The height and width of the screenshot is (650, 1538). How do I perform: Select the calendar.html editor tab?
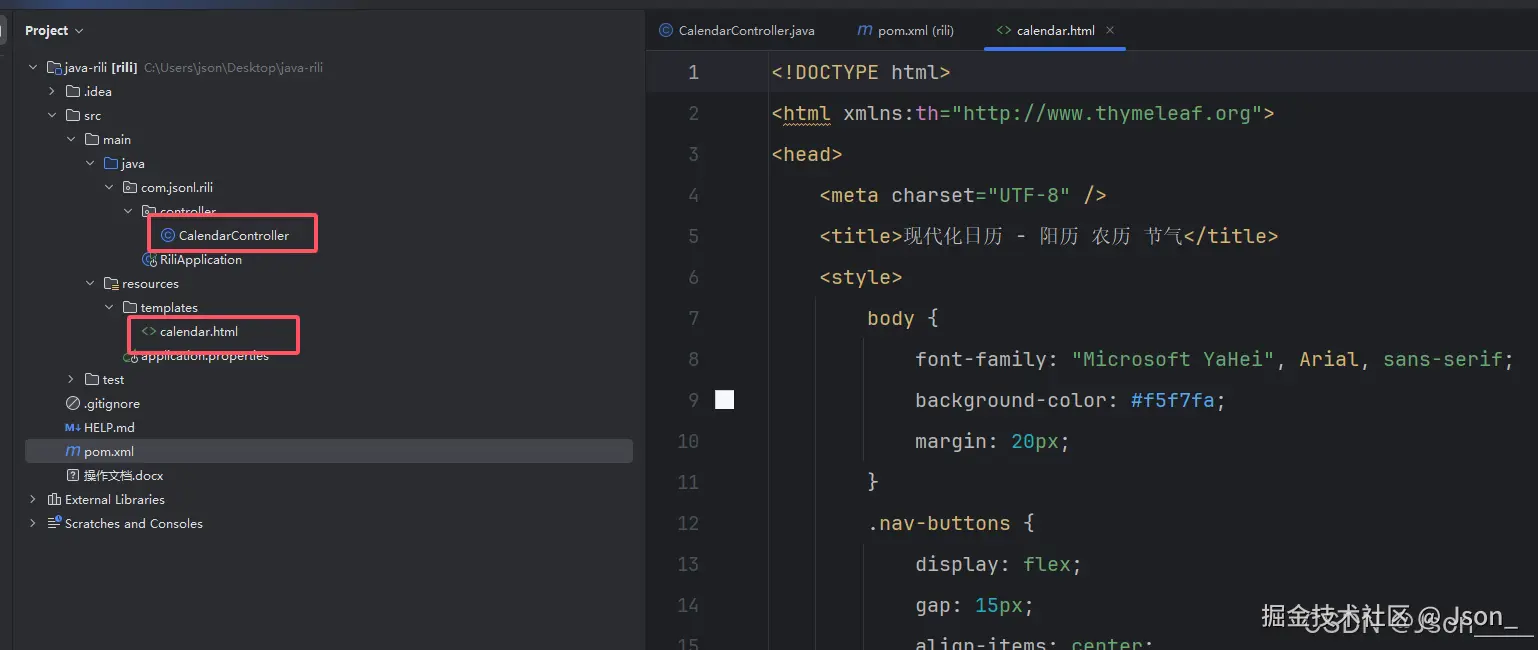1055,31
